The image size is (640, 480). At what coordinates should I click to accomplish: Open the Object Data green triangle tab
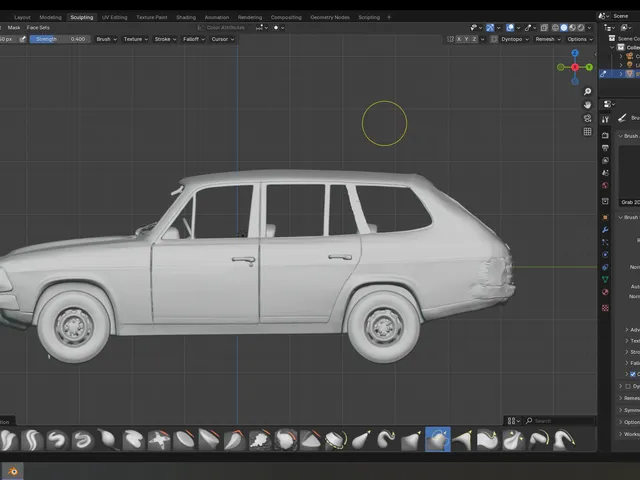click(x=605, y=280)
